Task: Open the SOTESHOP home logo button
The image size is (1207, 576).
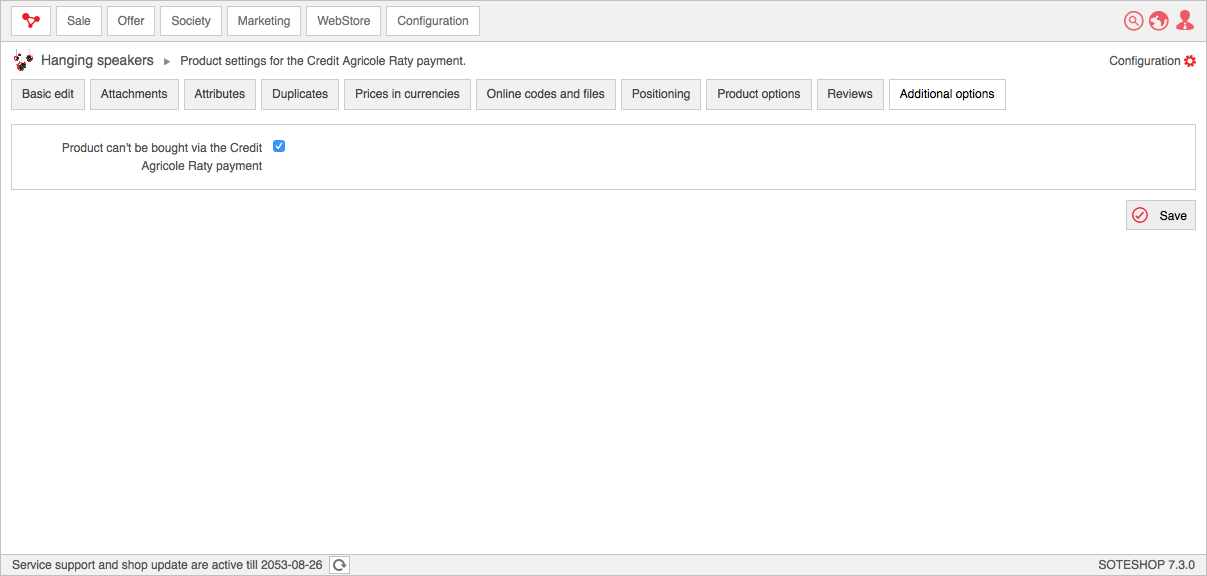Action: pyautogui.click(x=31, y=21)
